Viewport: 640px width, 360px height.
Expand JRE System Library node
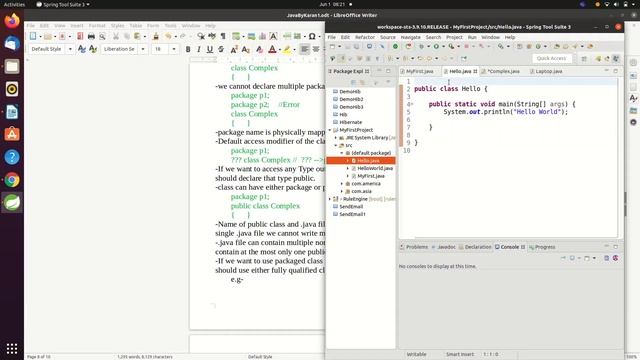tap(336, 138)
